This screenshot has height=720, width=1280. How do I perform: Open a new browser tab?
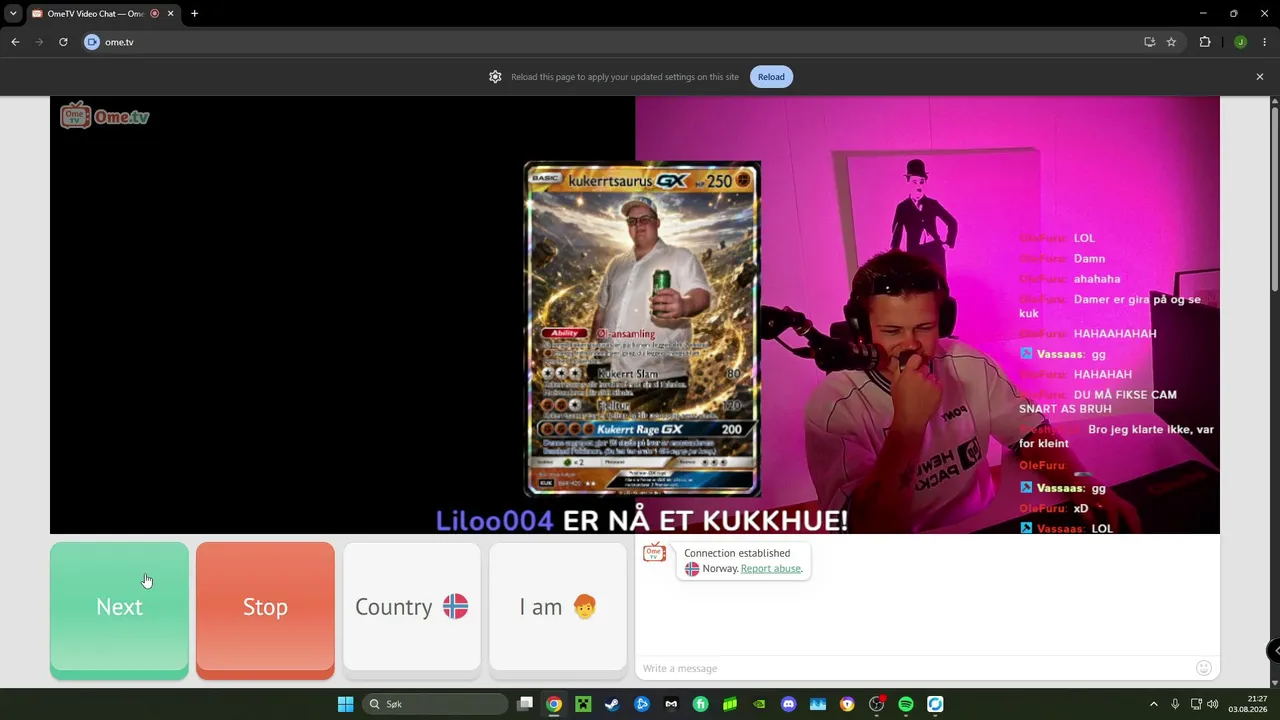click(194, 14)
